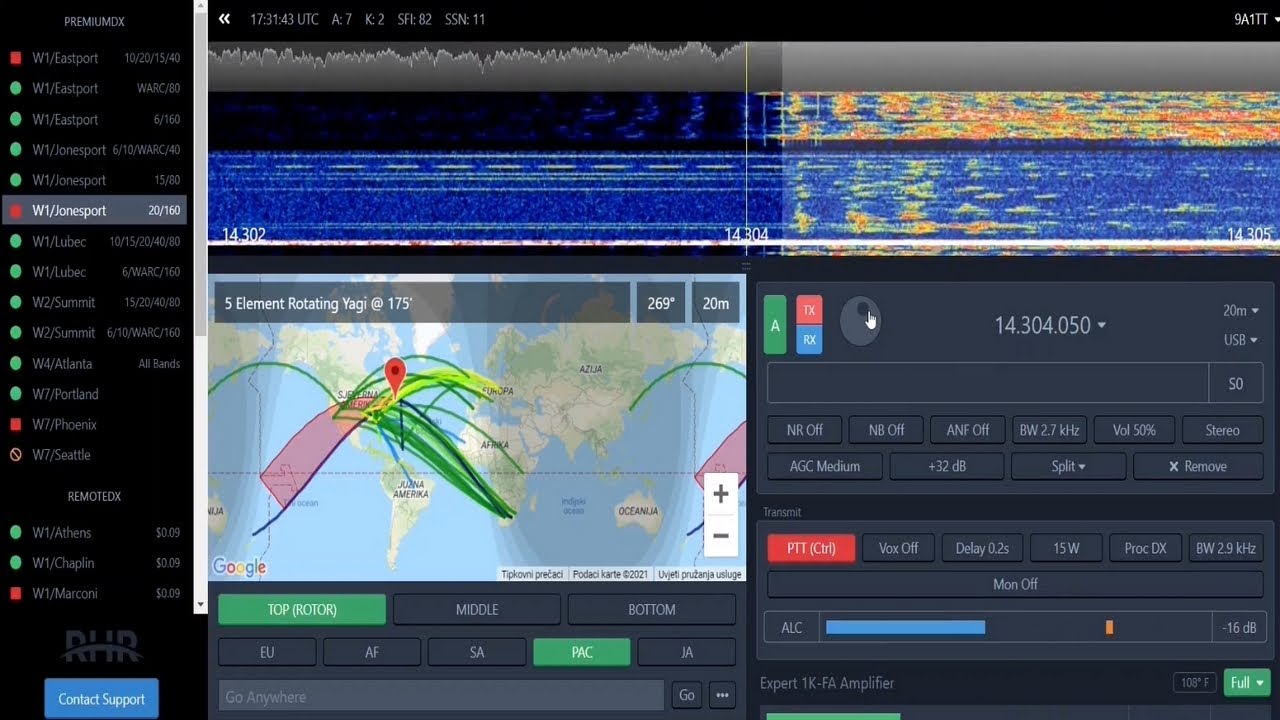Toggle noise reduction NR Off
The height and width of the screenshot is (720, 1280).
pos(804,431)
